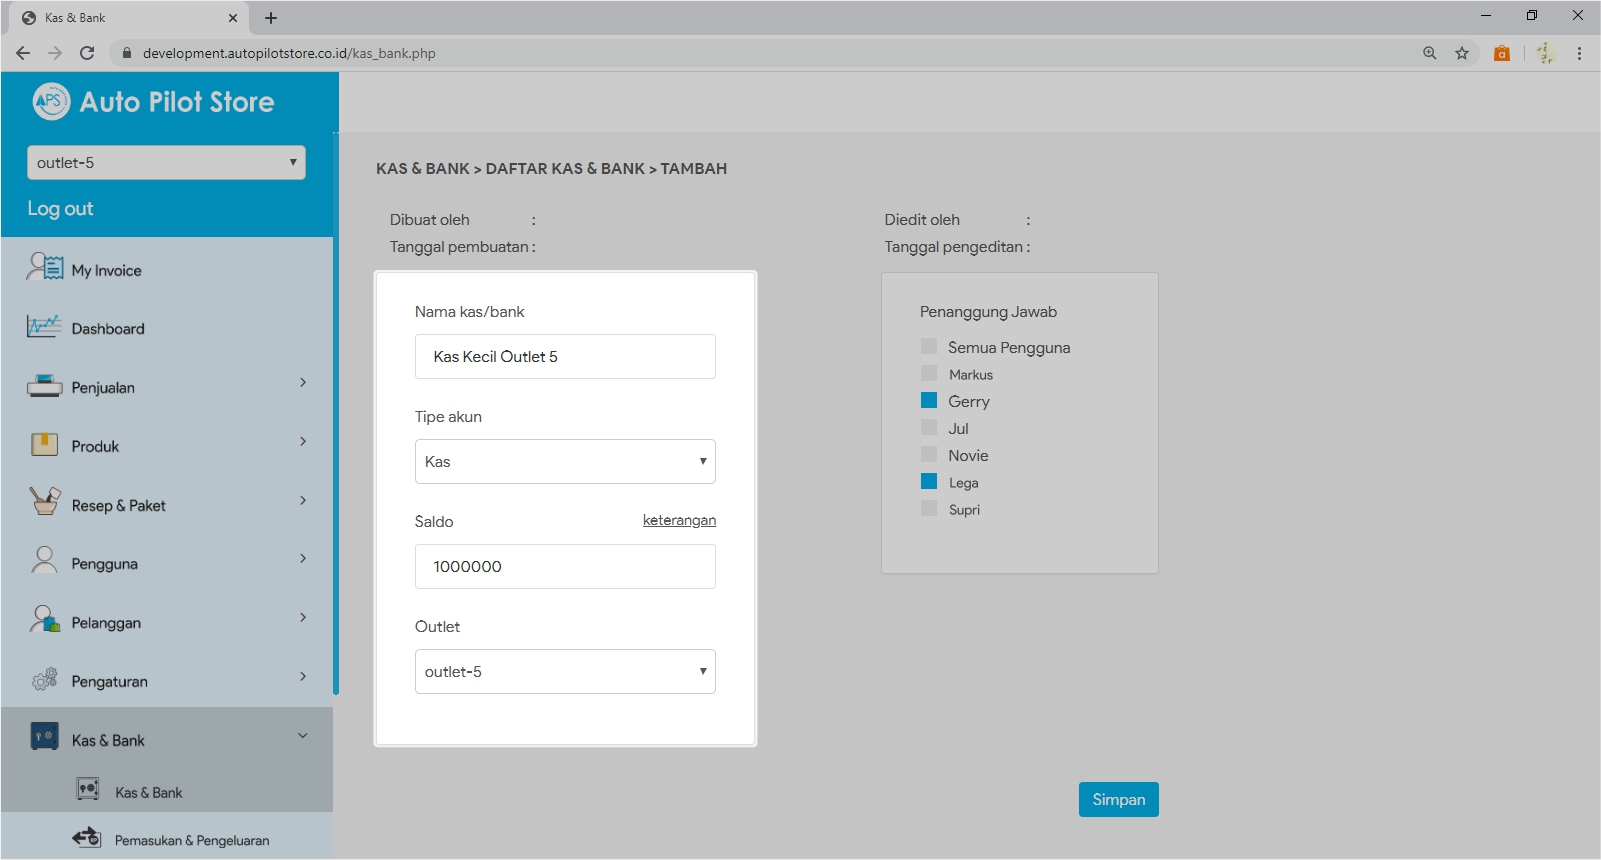
Task: Bookmark this page with the star icon
Action: click(1462, 53)
